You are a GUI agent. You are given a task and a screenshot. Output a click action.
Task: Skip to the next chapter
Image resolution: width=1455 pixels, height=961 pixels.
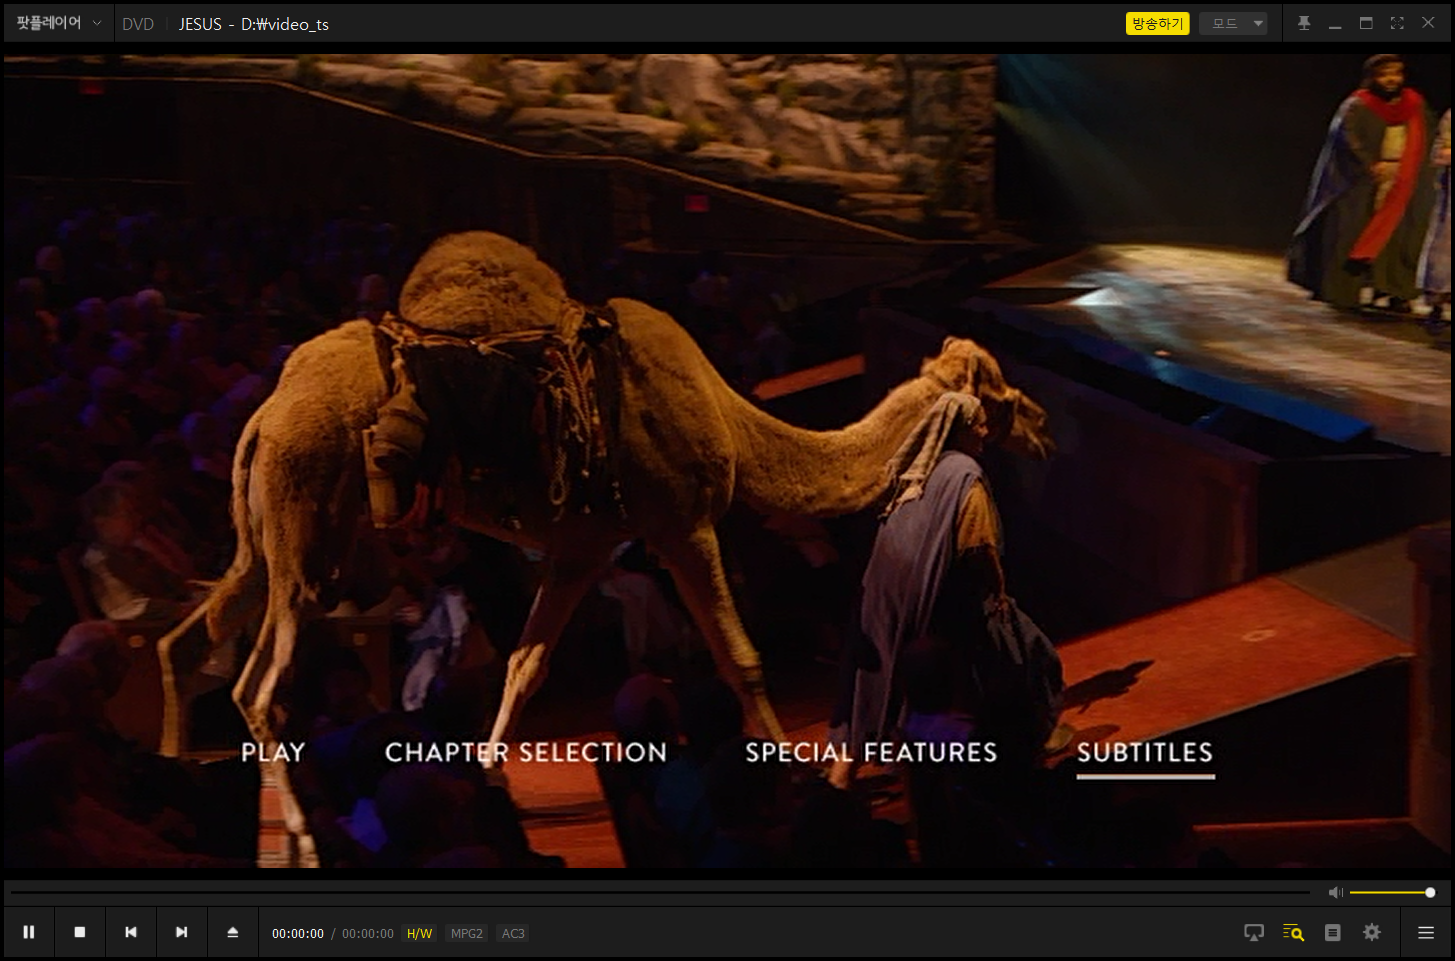(x=182, y=932)
